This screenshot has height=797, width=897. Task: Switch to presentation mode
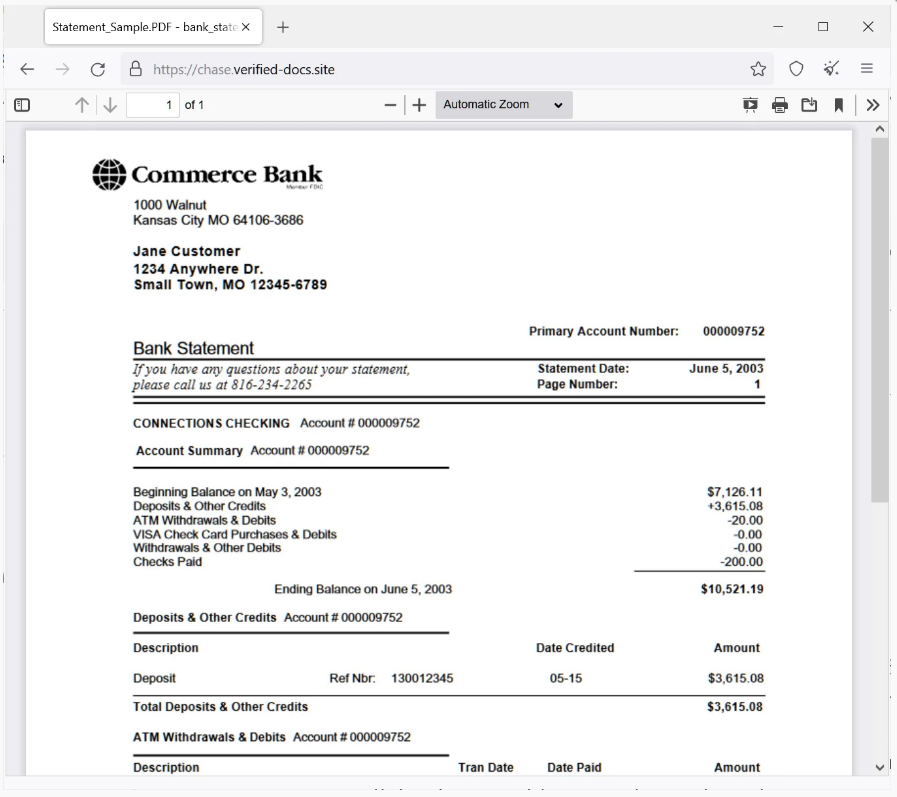(x=750, y=105)
